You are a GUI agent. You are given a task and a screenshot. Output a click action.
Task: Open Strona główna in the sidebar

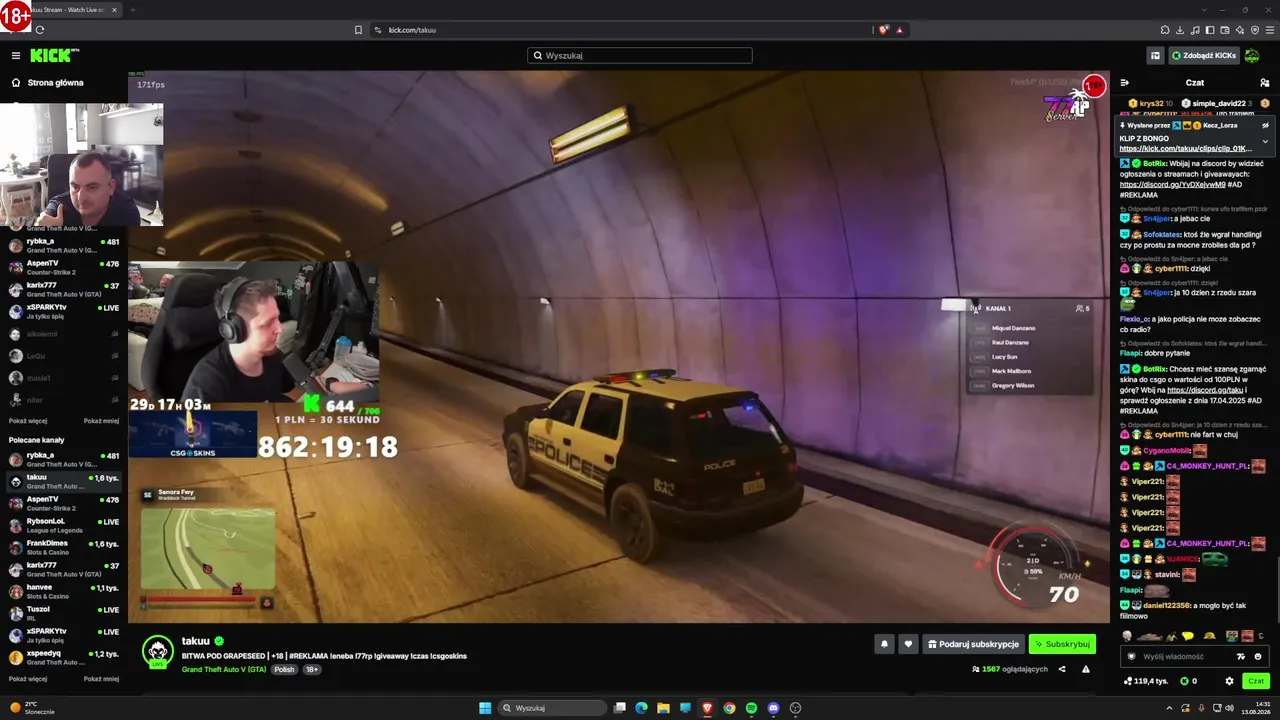tap(46, 83)
